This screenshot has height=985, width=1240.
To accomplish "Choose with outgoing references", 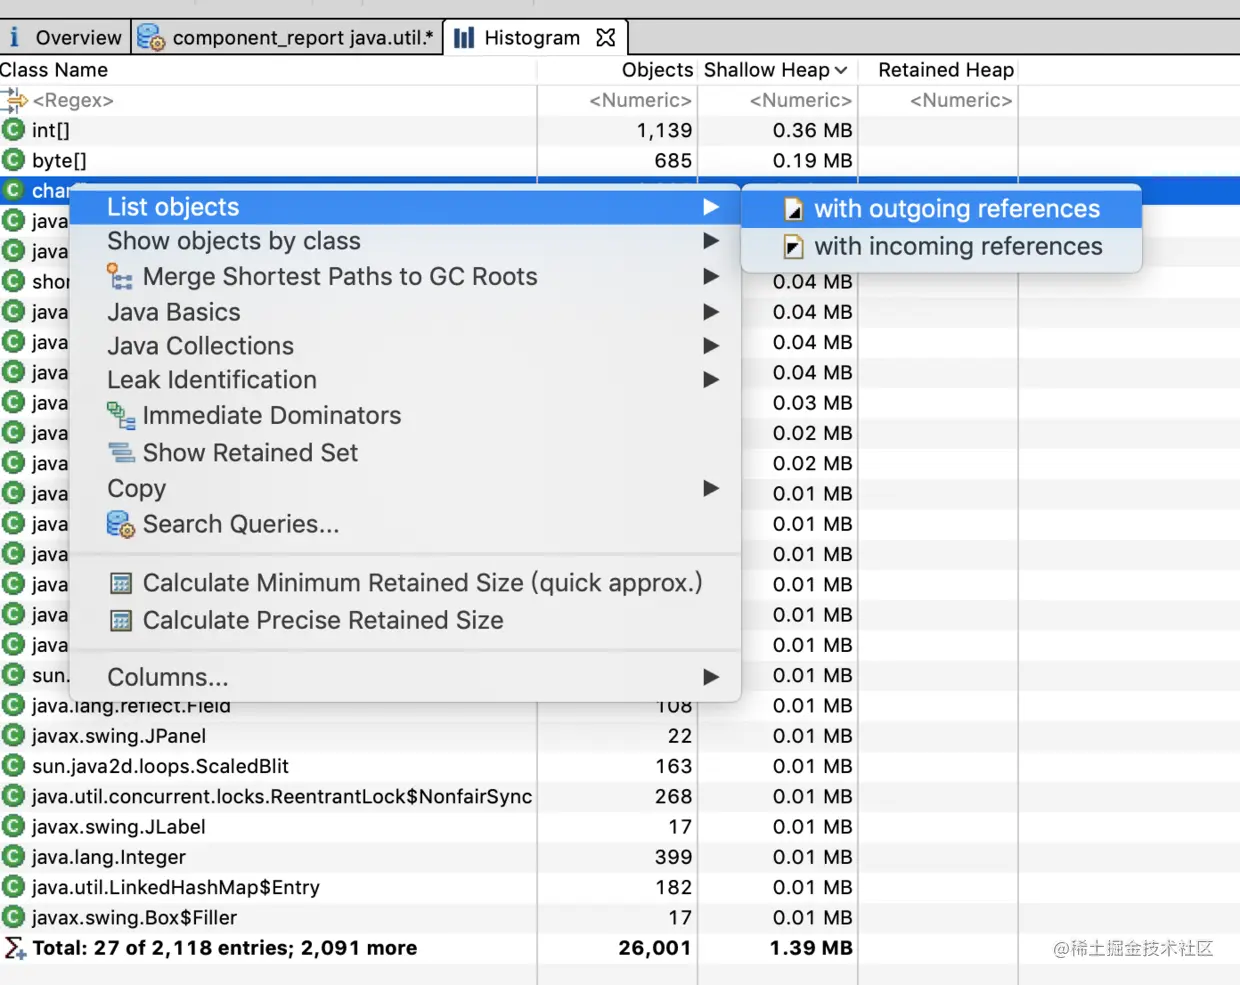I will [x=941, y=209].
